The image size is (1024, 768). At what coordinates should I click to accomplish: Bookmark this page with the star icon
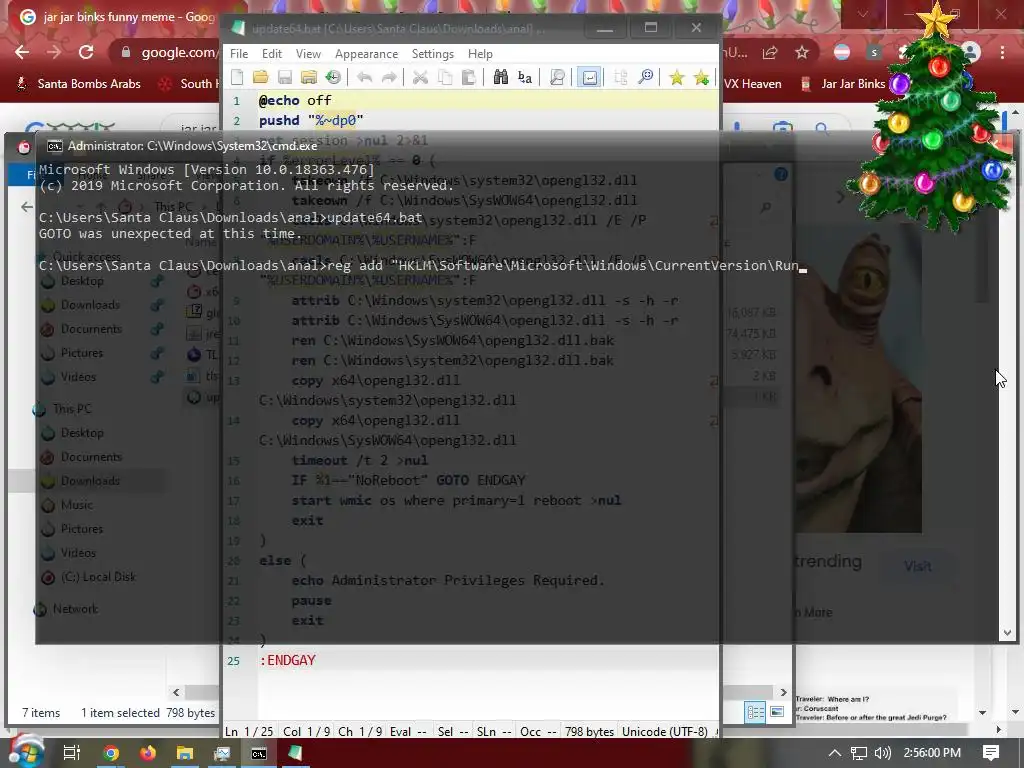pyautogui.click(x=802, y=52)
